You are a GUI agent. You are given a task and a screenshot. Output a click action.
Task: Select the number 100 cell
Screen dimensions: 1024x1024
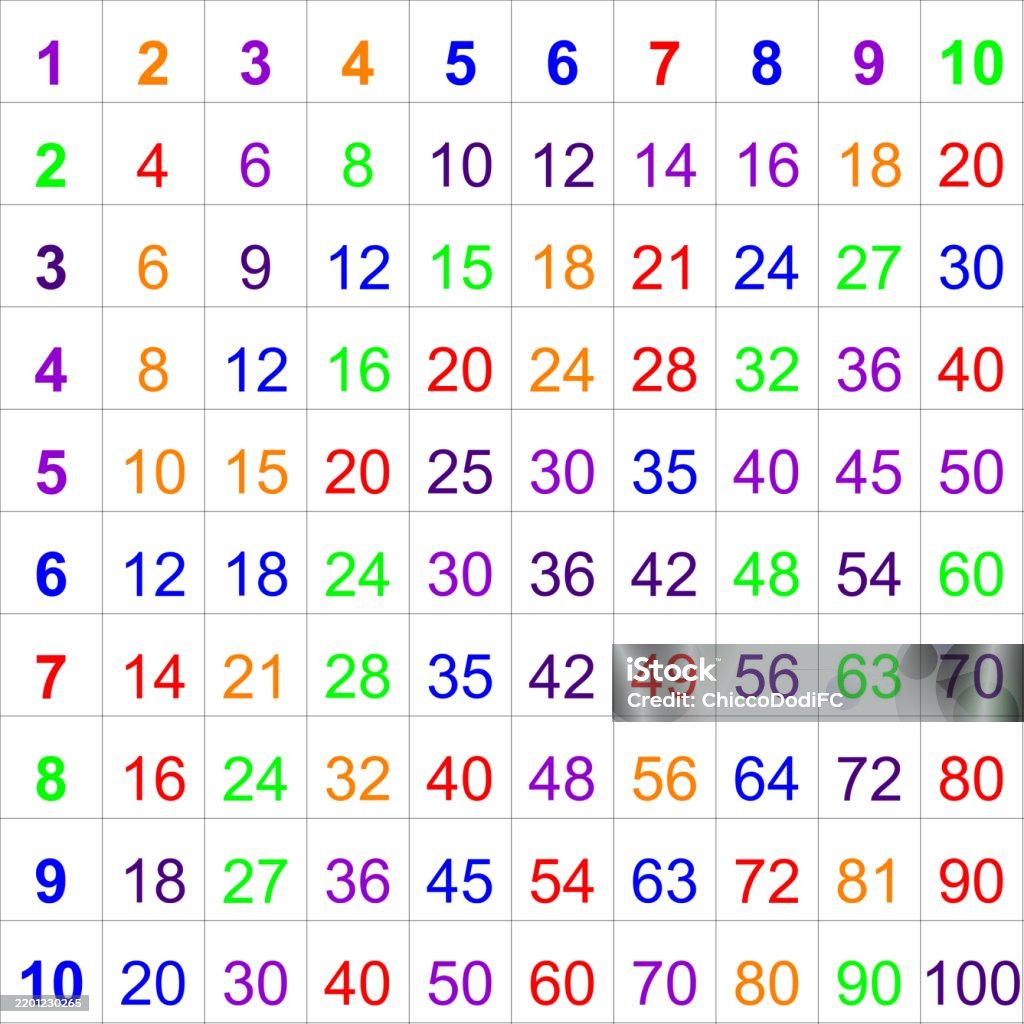coord(972,983)
